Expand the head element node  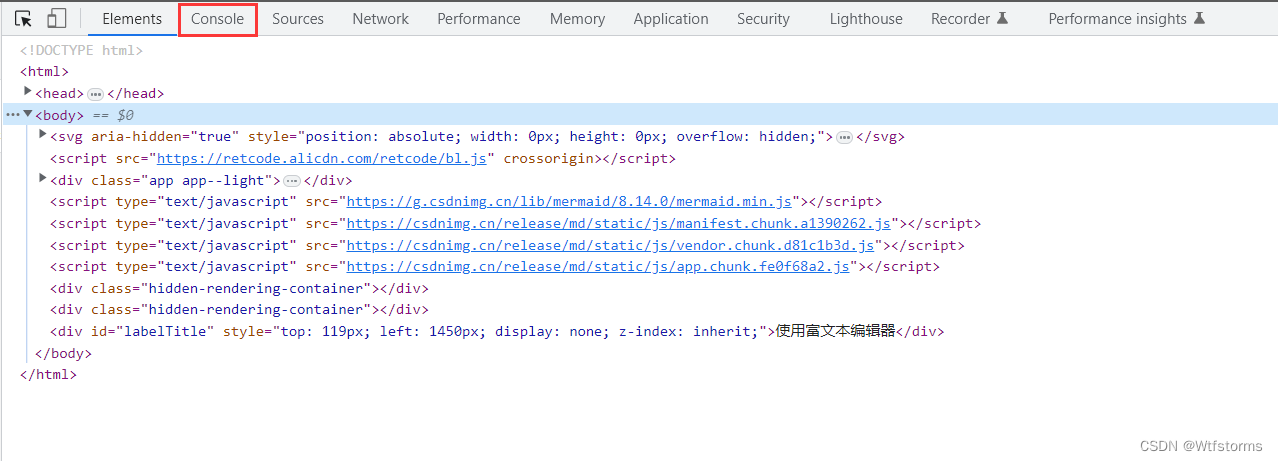pyautogui.click(x=28, y=91)
